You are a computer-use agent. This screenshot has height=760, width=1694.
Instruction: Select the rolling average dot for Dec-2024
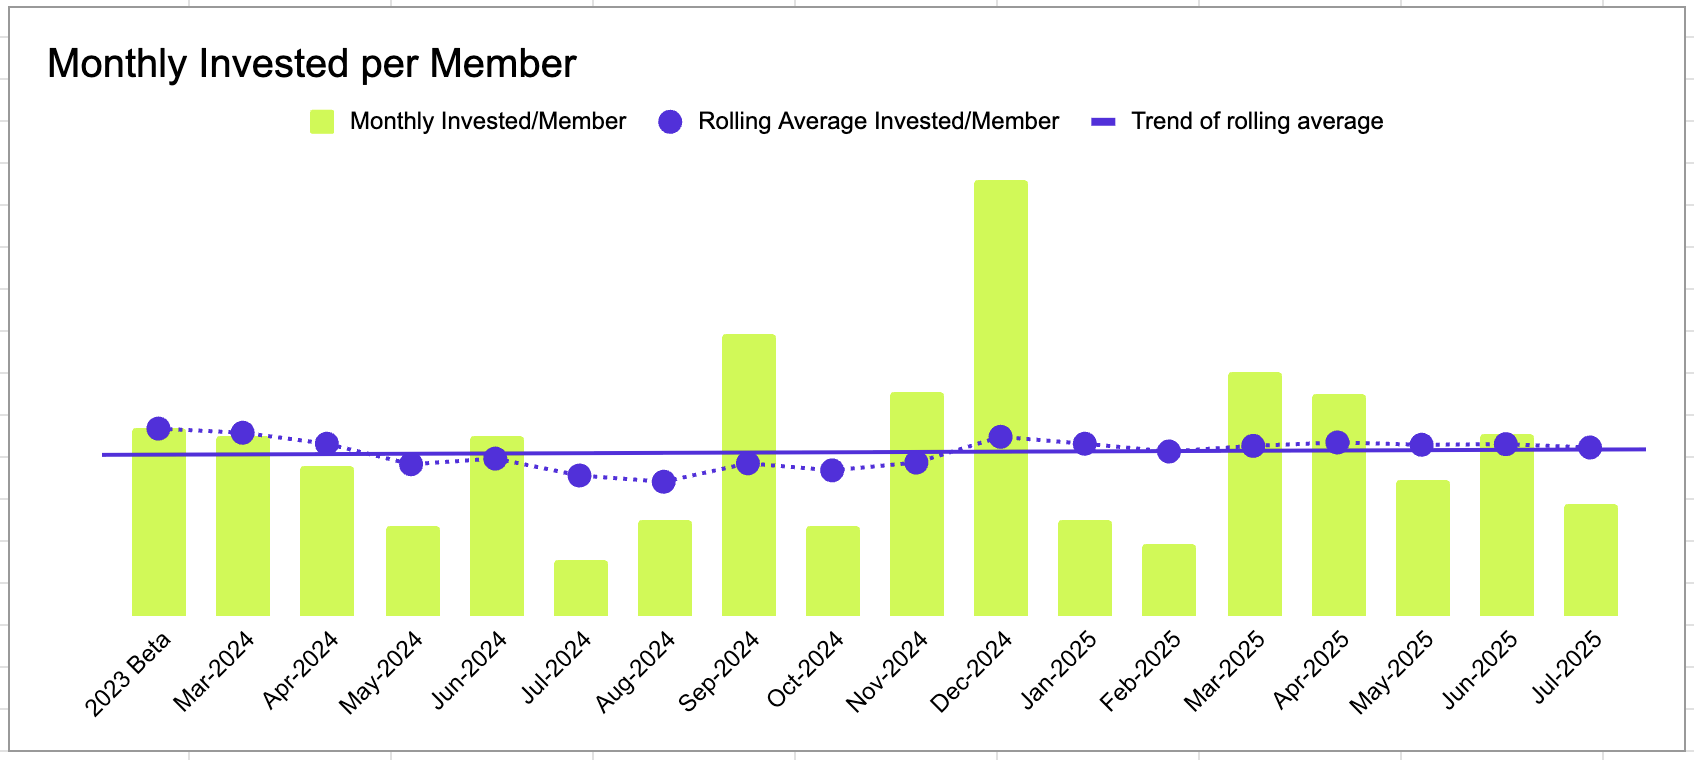(x=1000, y=437)
